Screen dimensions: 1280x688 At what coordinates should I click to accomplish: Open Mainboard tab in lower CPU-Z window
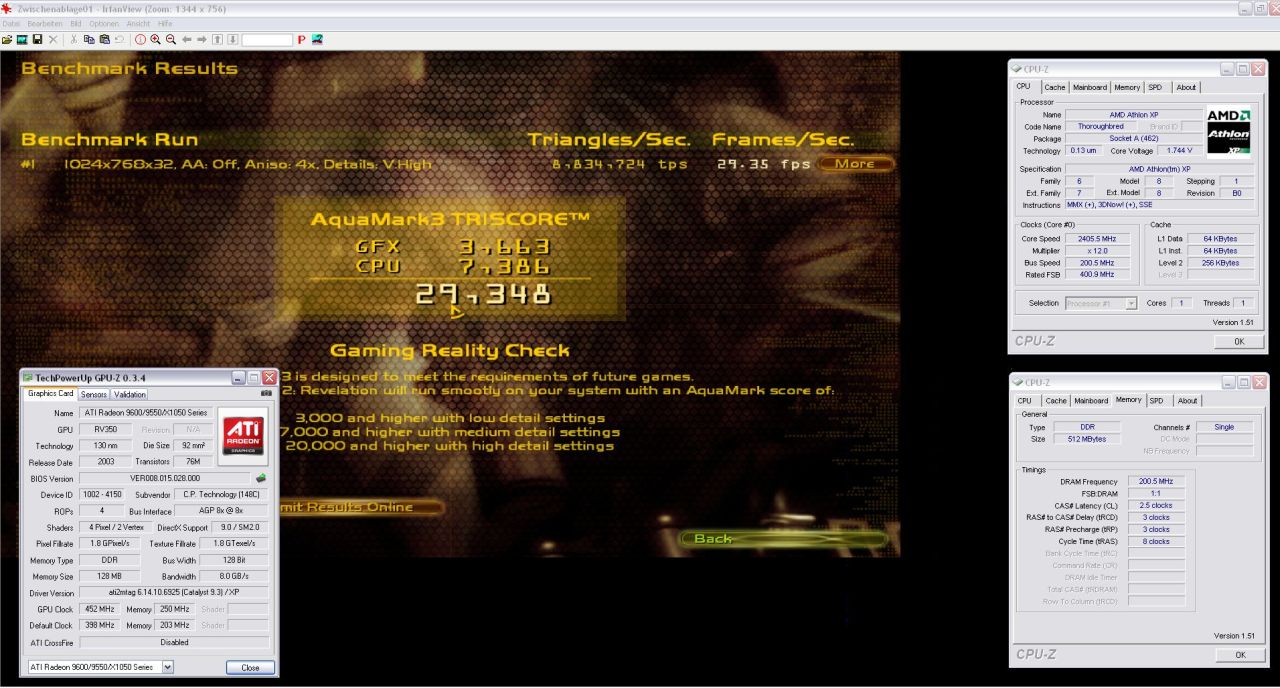click(x=1091, y=401)
